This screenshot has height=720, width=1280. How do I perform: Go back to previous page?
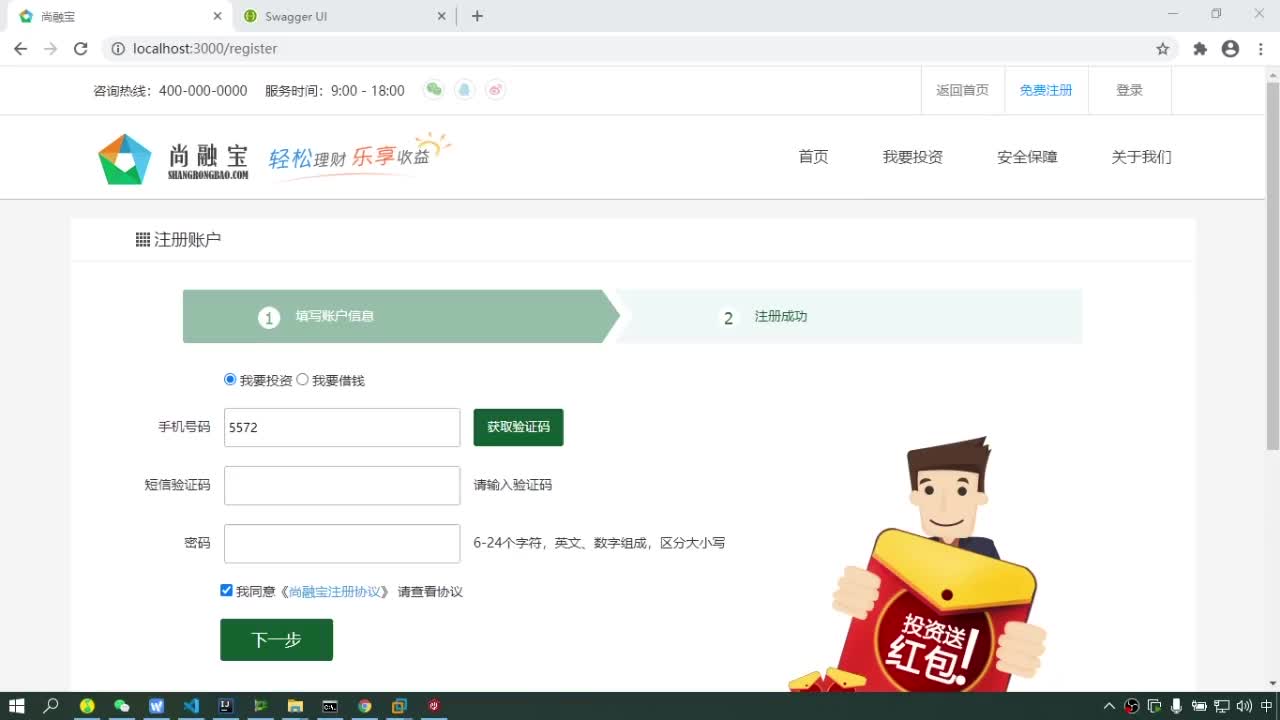click(20, 48)
